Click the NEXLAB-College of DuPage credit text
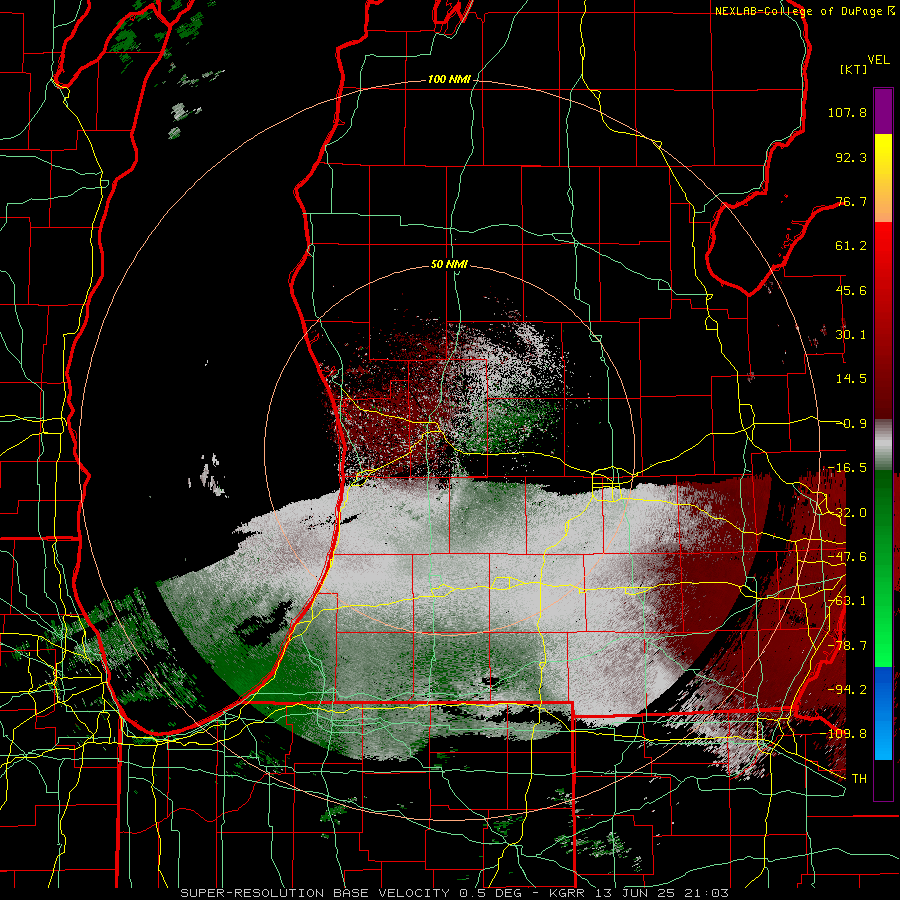The width and height of the screenshot is (900, 900). tap(804, 11)
